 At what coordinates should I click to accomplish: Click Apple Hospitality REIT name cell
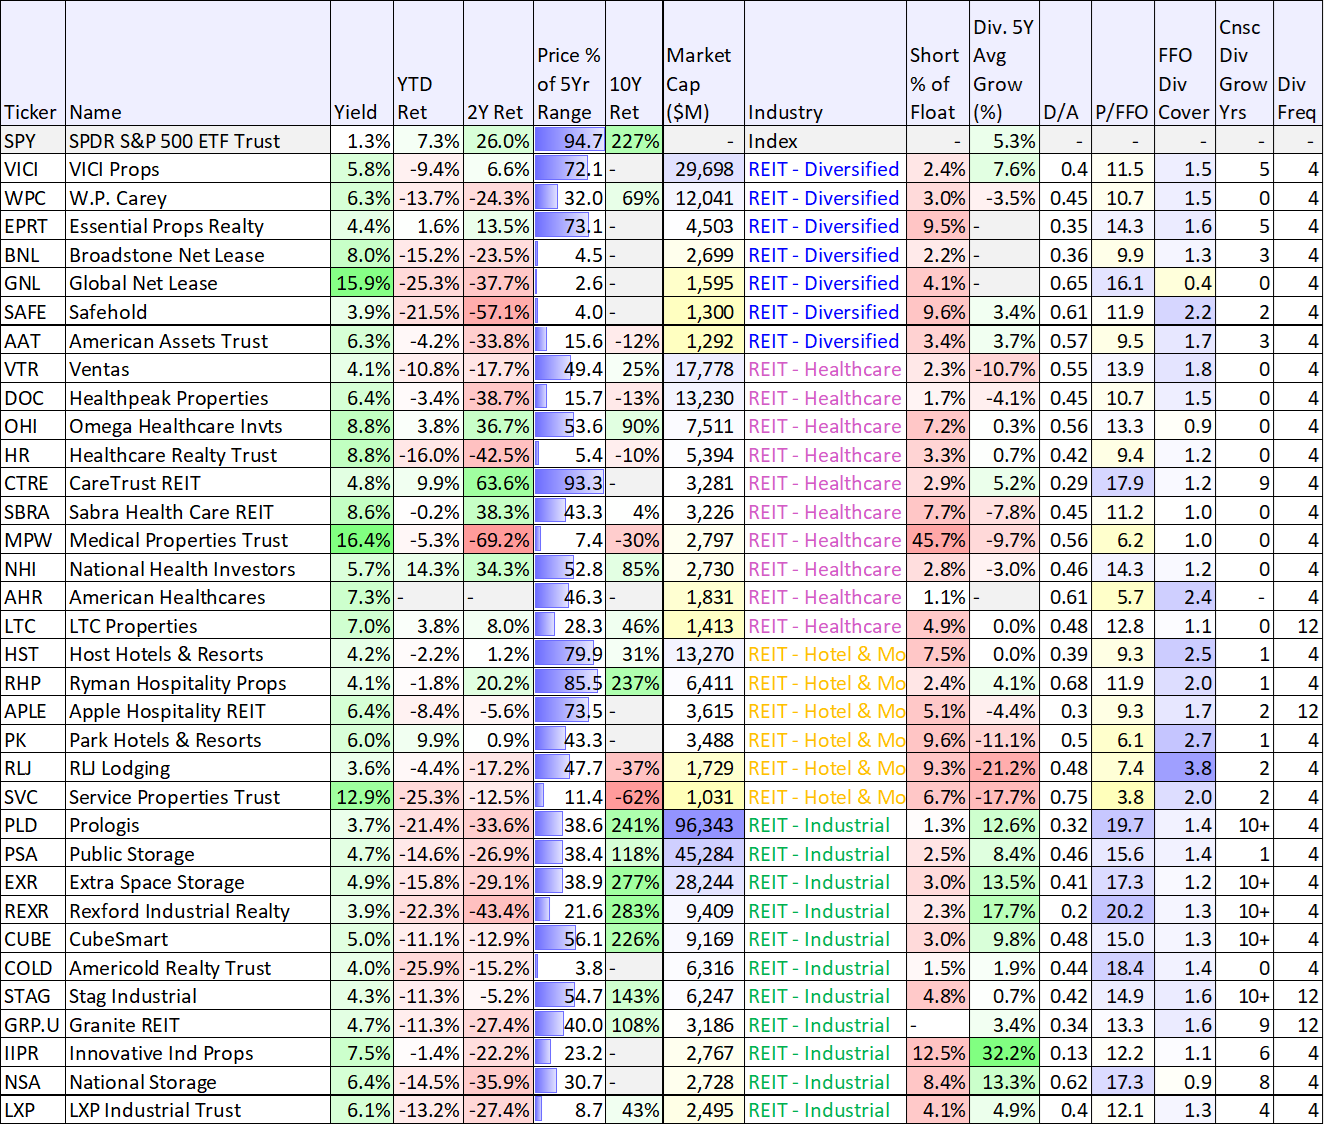click(198, 711)
